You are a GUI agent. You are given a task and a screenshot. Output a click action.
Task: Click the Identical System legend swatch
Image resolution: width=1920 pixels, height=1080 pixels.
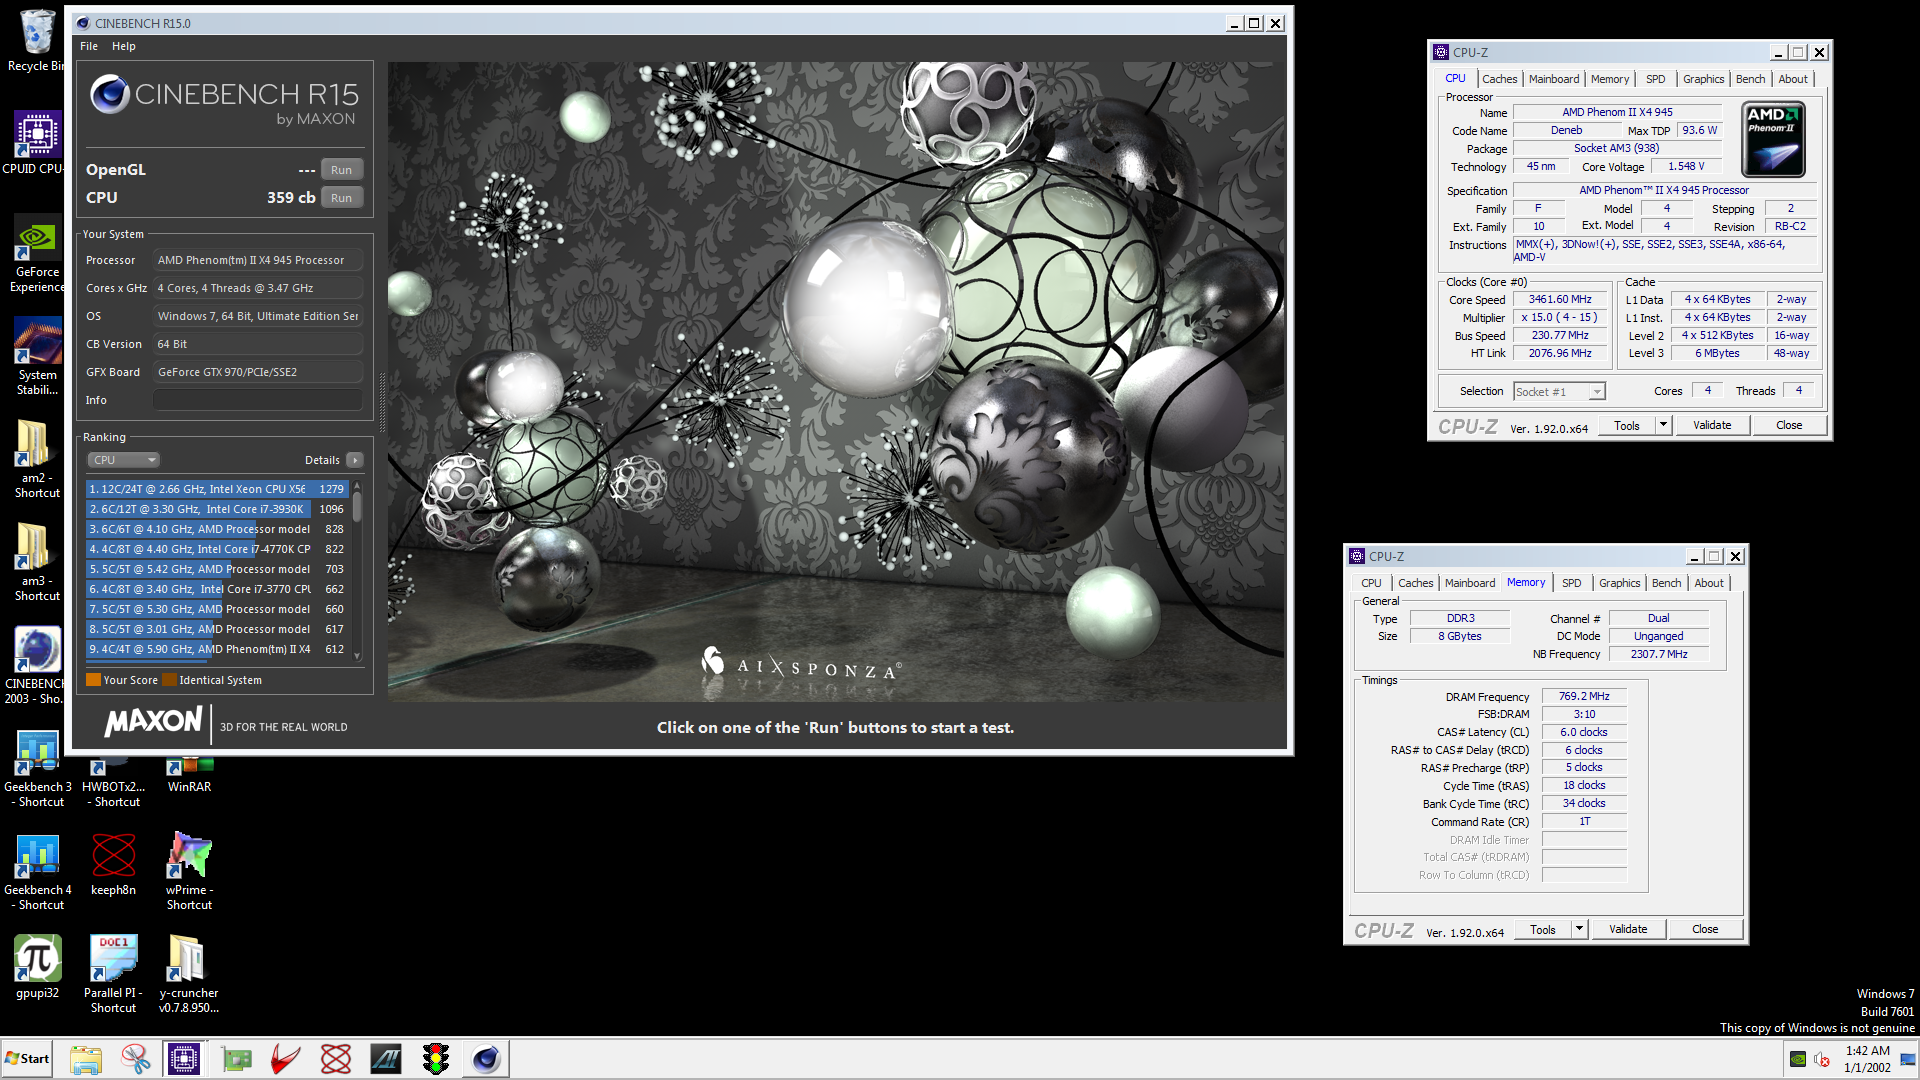[x=170, y=680]
